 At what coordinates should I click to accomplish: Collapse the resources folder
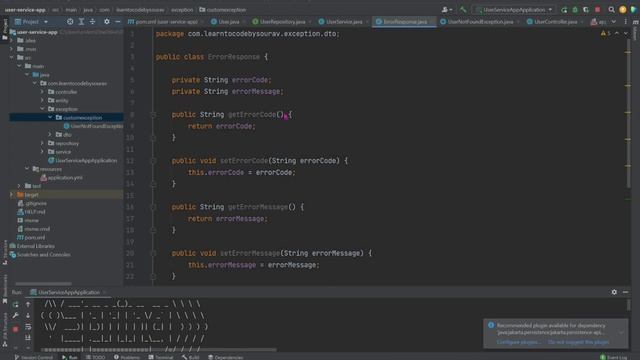point(27,169)
